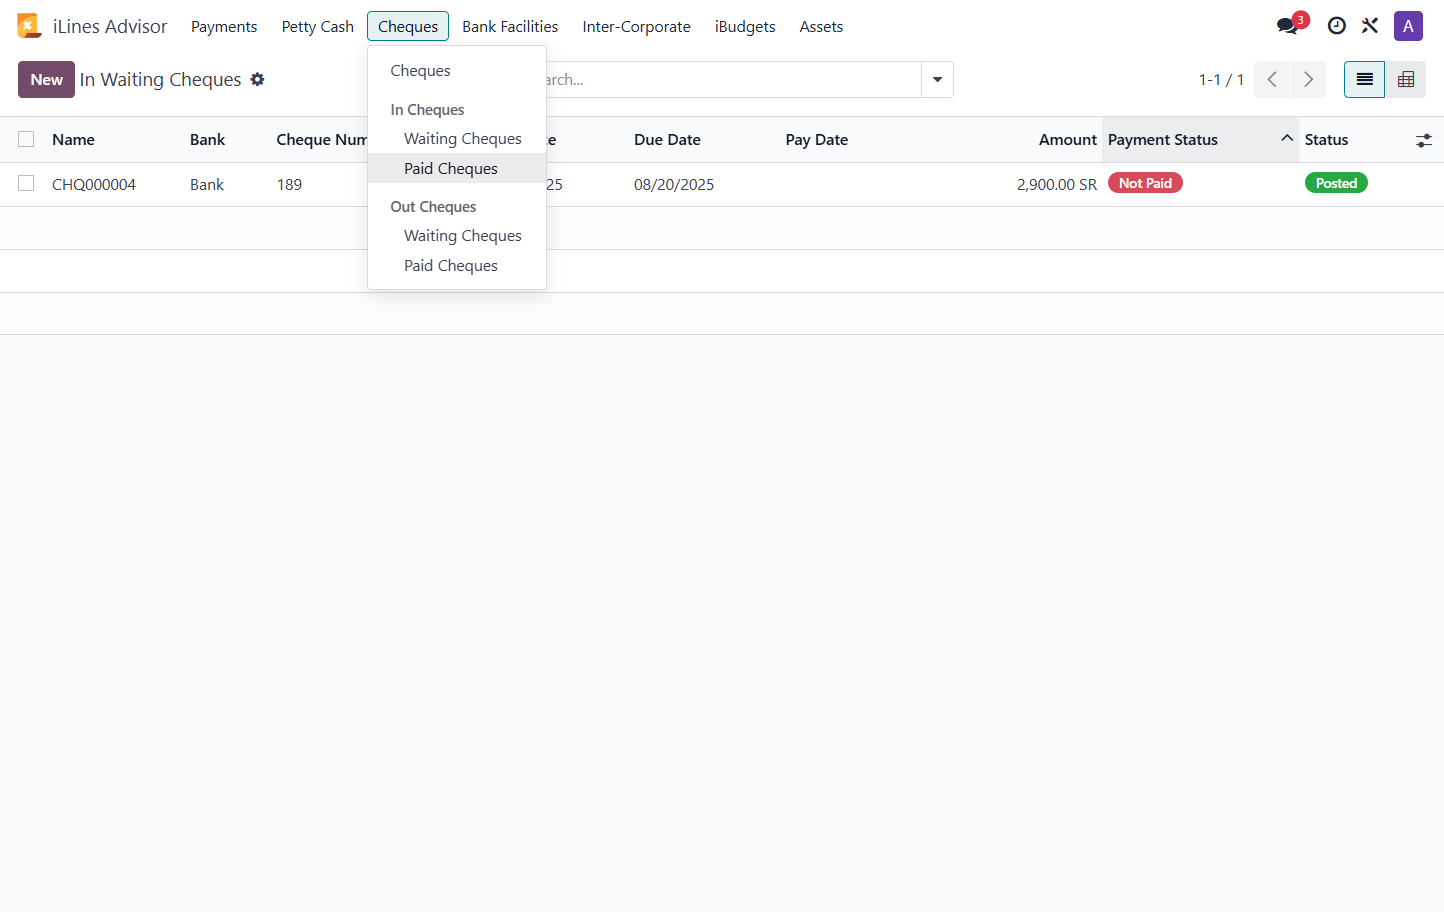1444x912 pixels.
Task: Open the Inter-Corporate menu
Action: click(636, 26)
